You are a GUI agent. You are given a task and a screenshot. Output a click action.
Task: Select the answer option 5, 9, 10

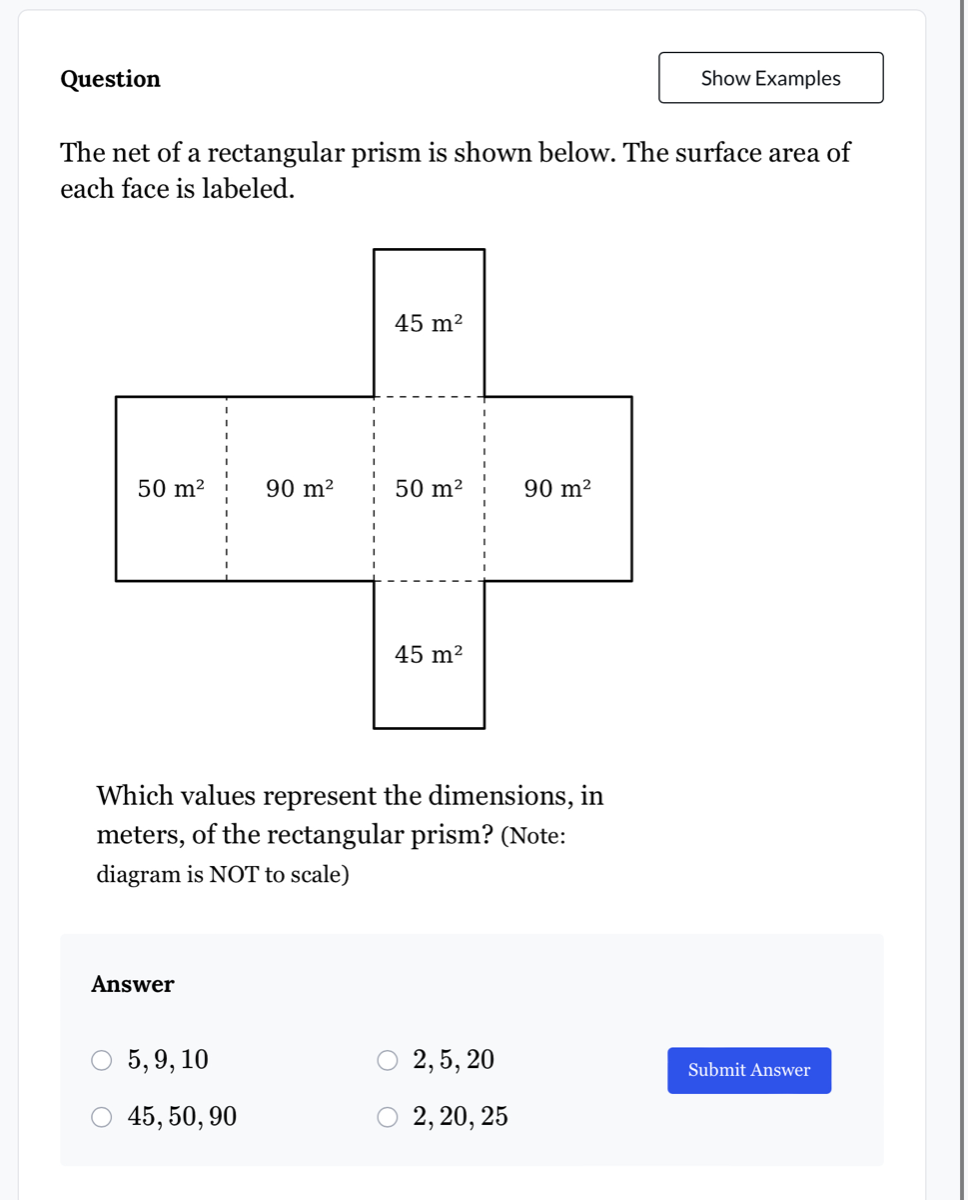click(101, 1060)
